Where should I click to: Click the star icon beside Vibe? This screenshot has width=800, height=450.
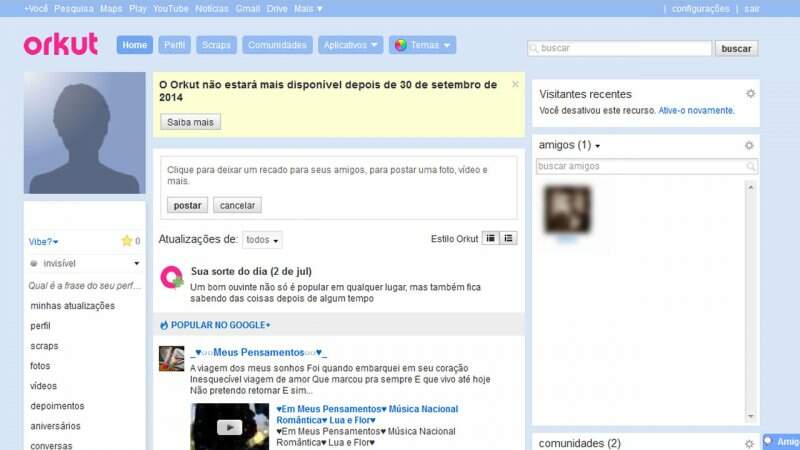tap(127, 241)
